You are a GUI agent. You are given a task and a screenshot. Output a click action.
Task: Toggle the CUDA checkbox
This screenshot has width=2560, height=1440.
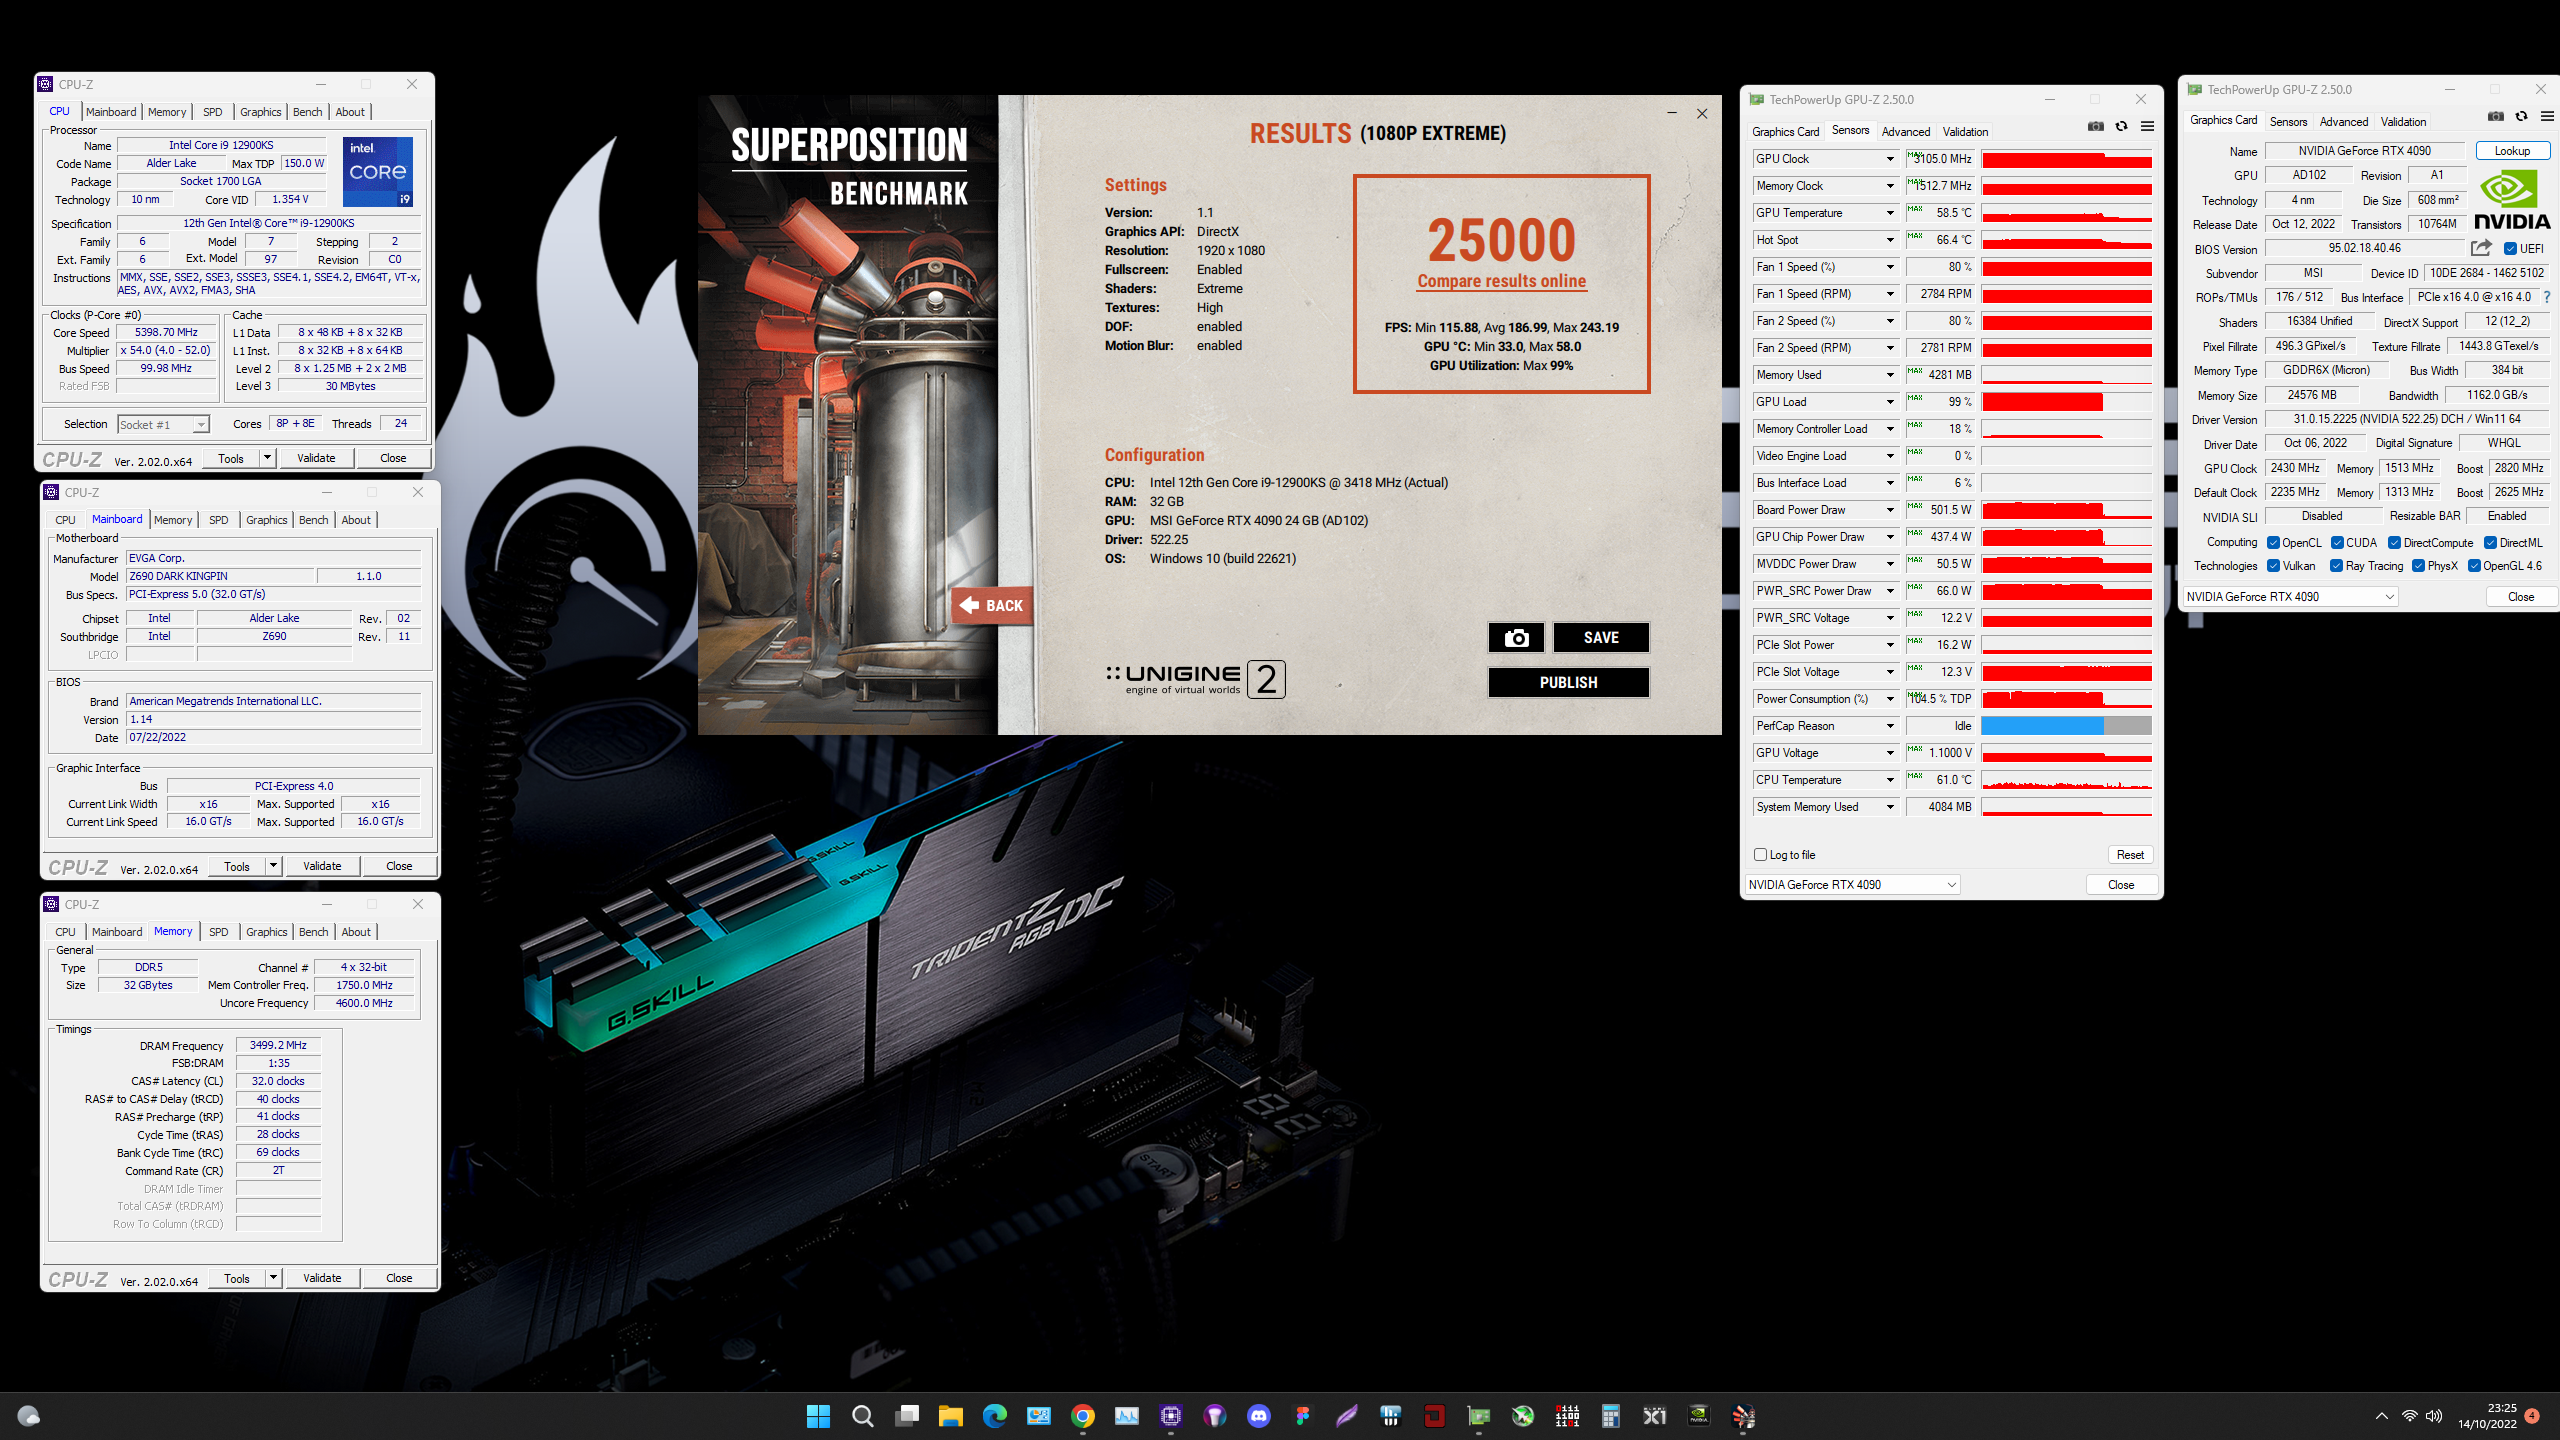click(x=2337, y=543)
